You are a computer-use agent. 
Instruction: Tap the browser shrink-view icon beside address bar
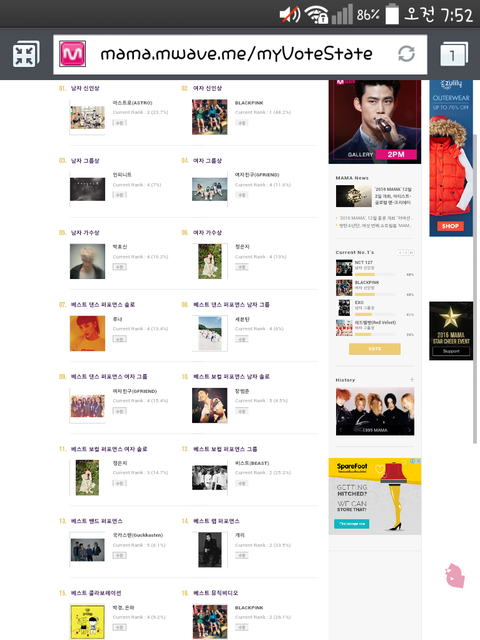tap(26, 54)
